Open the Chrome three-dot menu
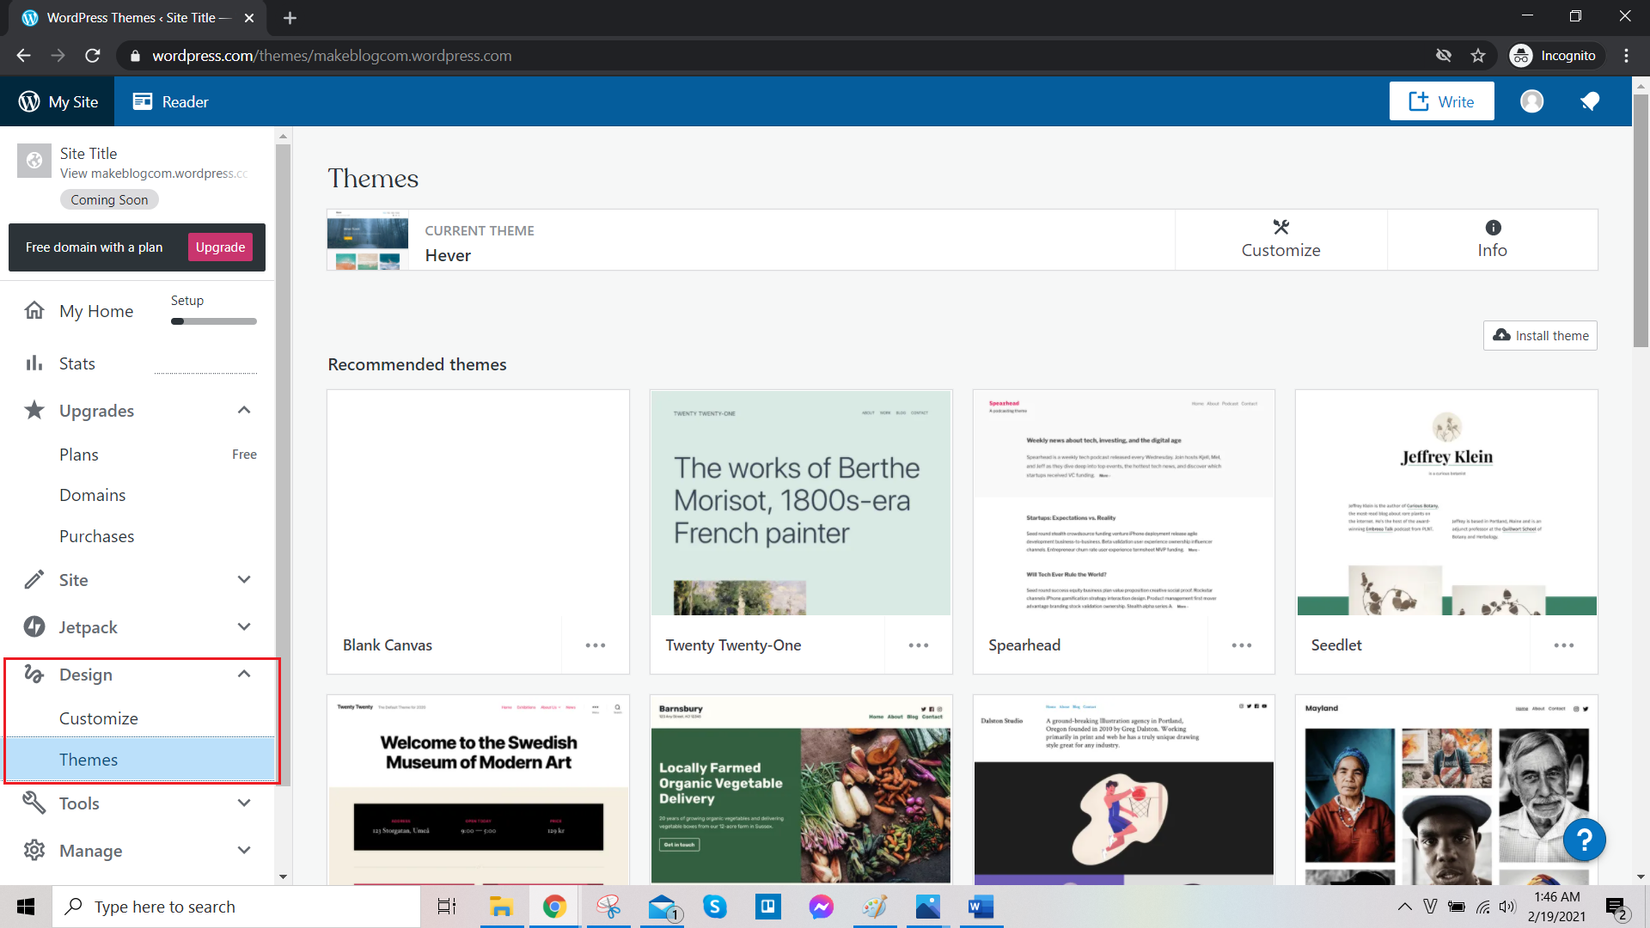Image resolution: width=1650 pixels, height=928 pixels. [1626, 56]
